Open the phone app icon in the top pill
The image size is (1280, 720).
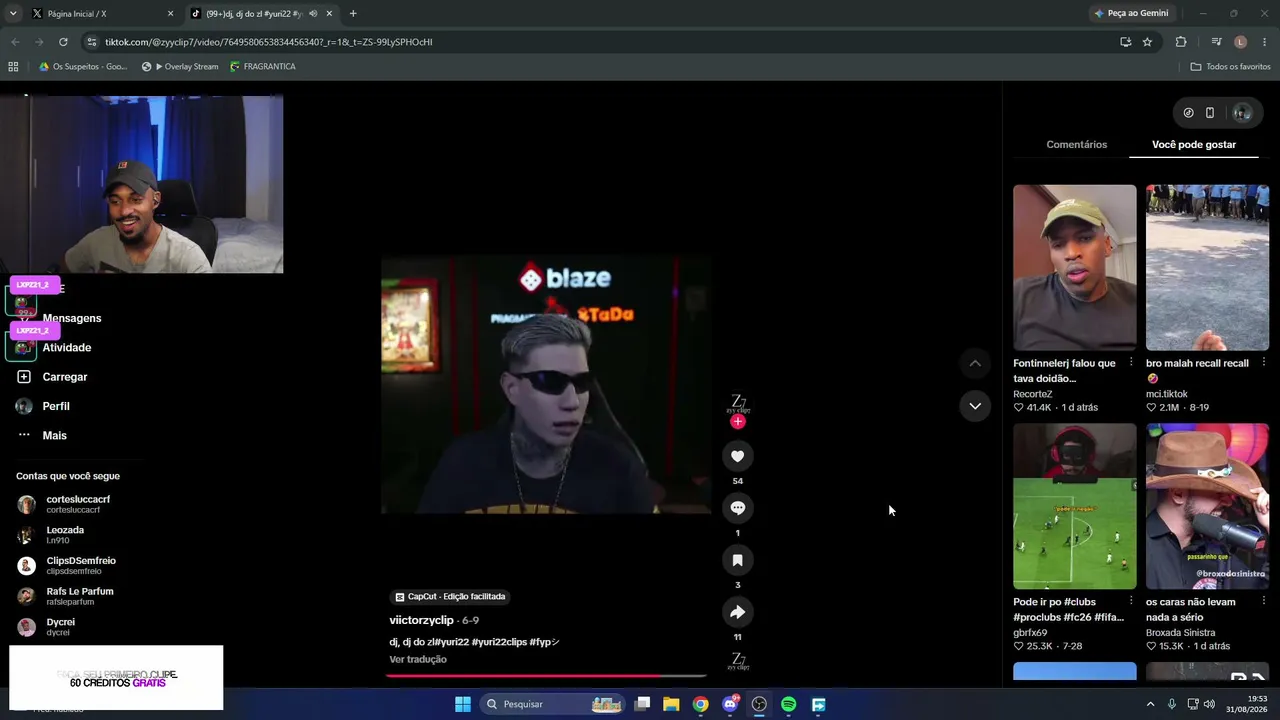point(1209,113)
